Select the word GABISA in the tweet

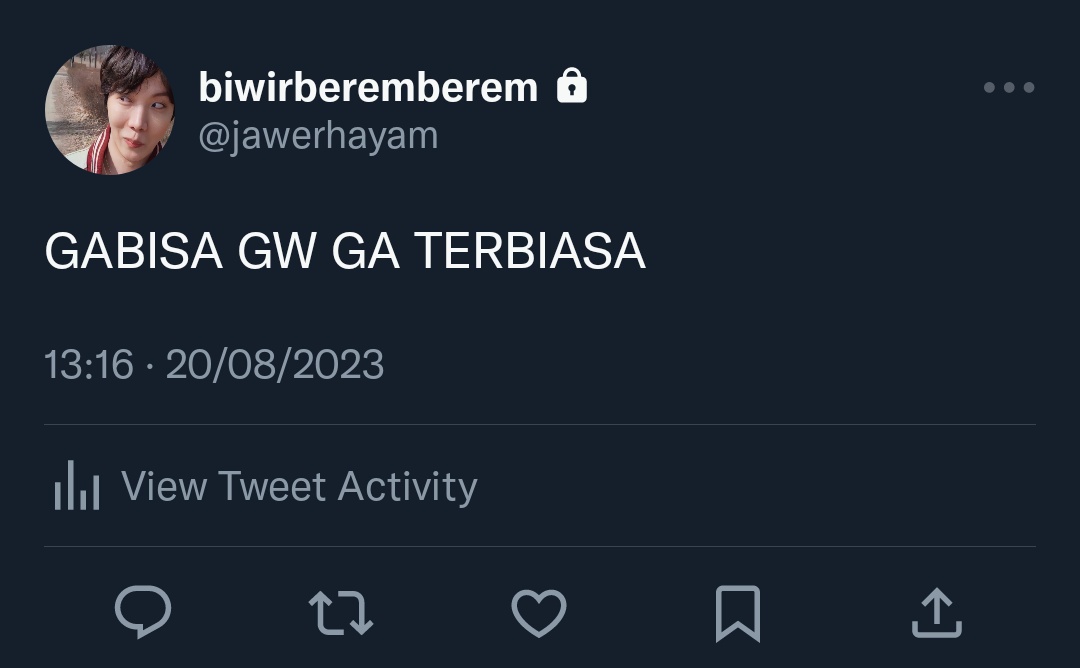point(134,251)
